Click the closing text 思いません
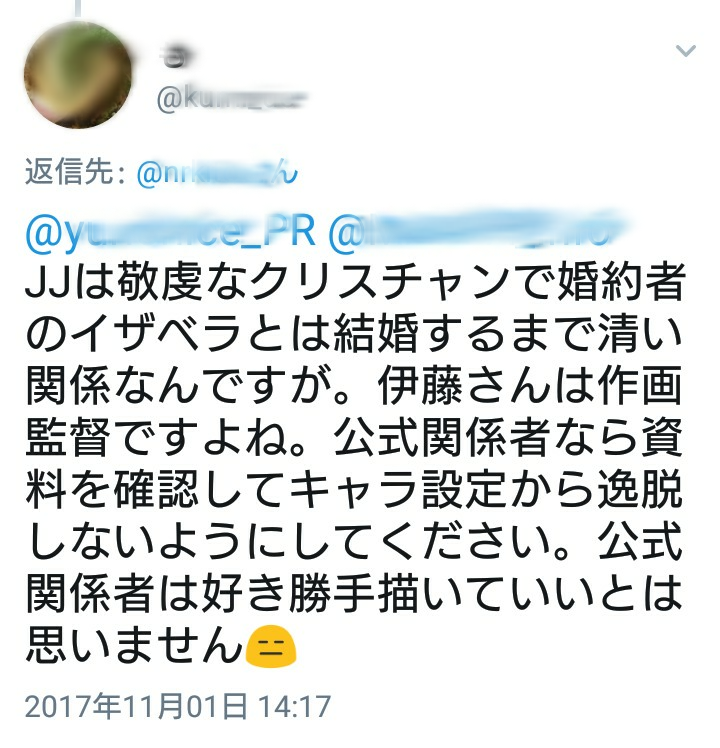Image resolution: width=720 pixels, height=748 pixels. pos(135,646)
